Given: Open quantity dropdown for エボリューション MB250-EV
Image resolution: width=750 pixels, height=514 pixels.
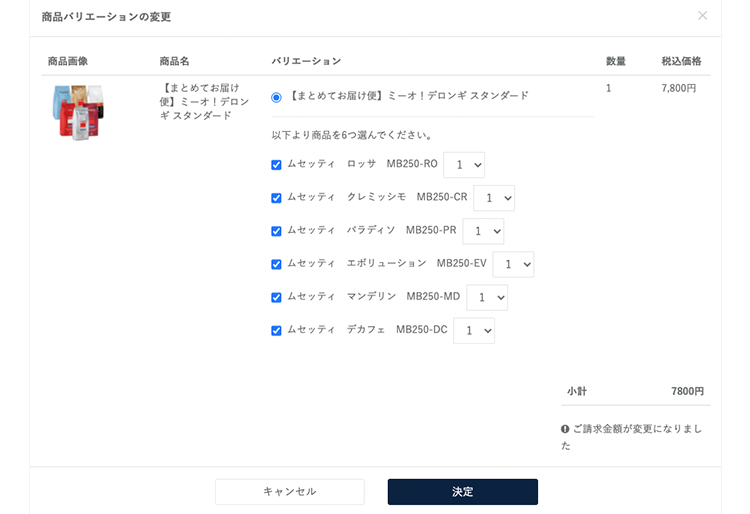Looking at the screenshot, I should tap(513, 264).
